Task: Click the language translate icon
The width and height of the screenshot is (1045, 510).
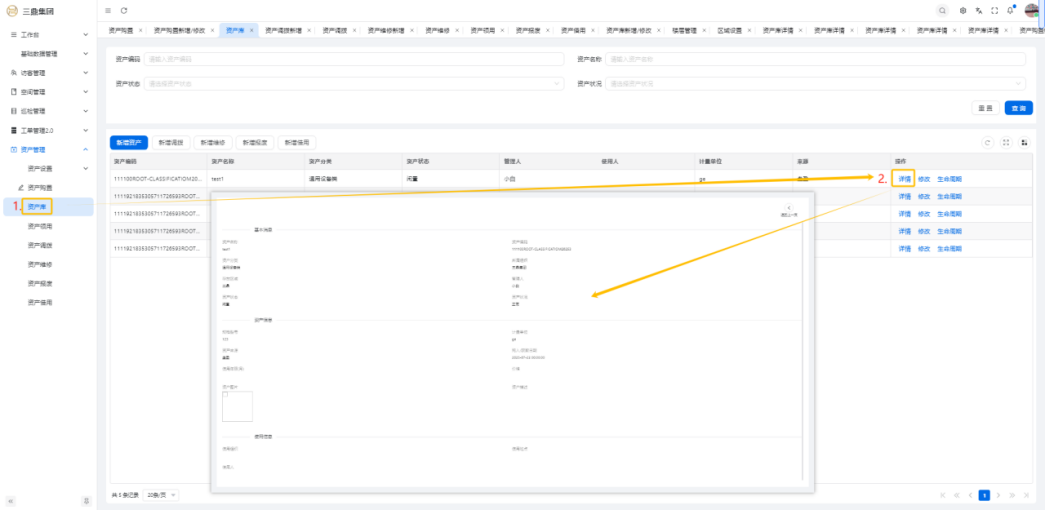Action: click(x=979, y=10)
